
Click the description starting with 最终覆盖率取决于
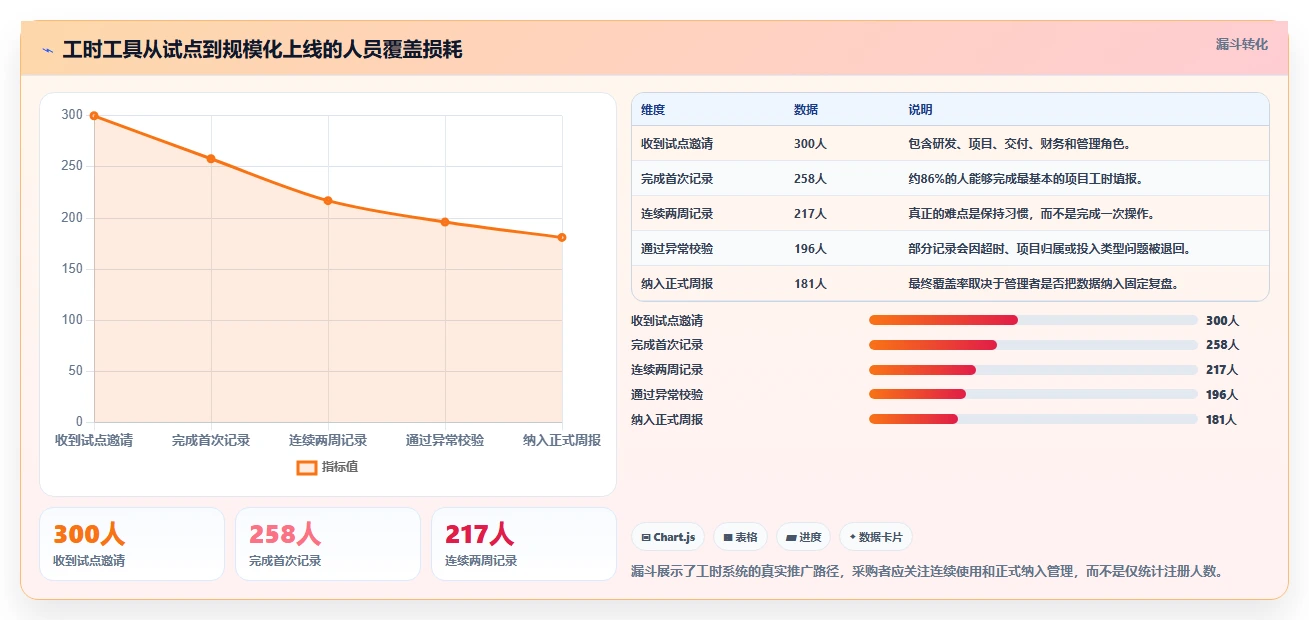1044,284
